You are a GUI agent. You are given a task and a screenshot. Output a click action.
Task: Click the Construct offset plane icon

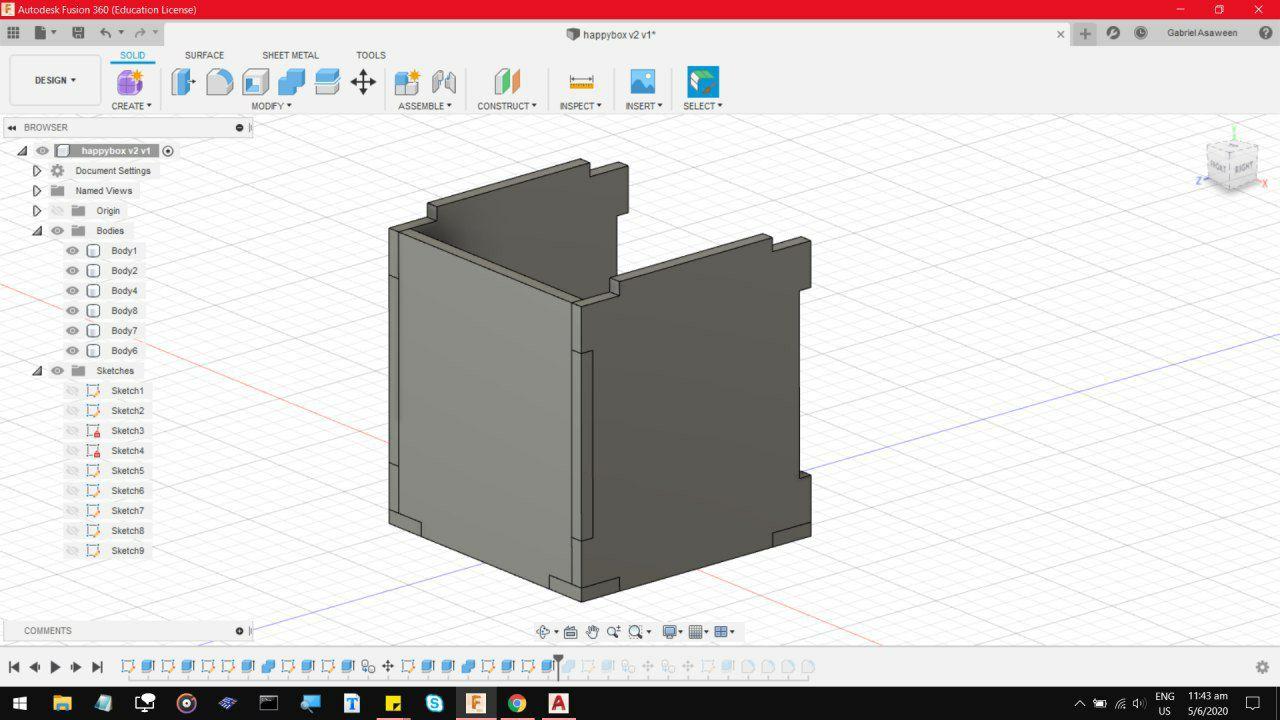click(x=507, y=82)
